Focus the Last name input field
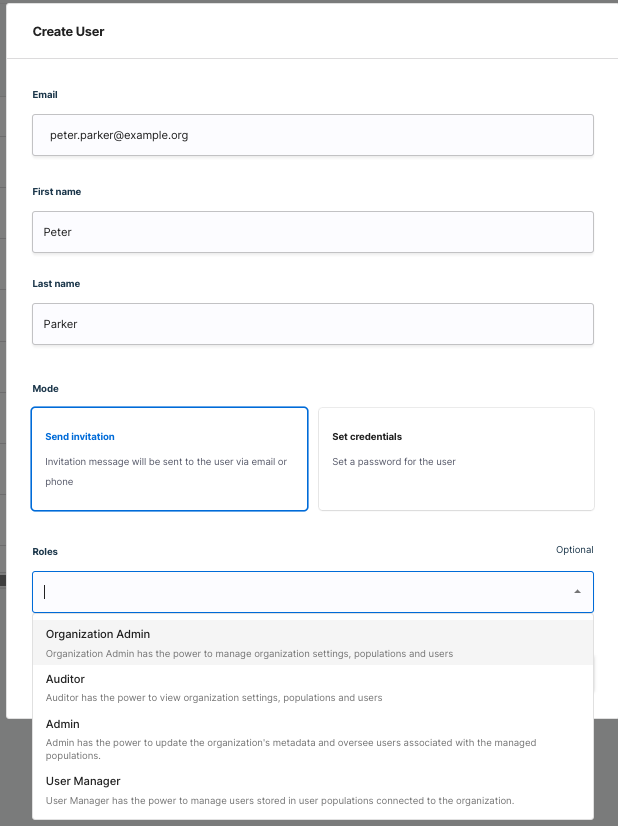618x826 pixels. point(313,324)
